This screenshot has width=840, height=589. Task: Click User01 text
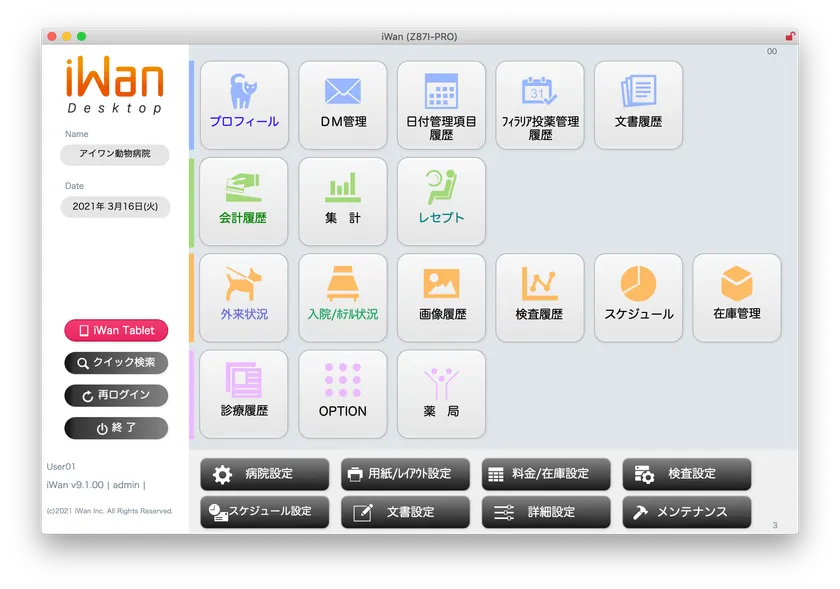point(61,466)
